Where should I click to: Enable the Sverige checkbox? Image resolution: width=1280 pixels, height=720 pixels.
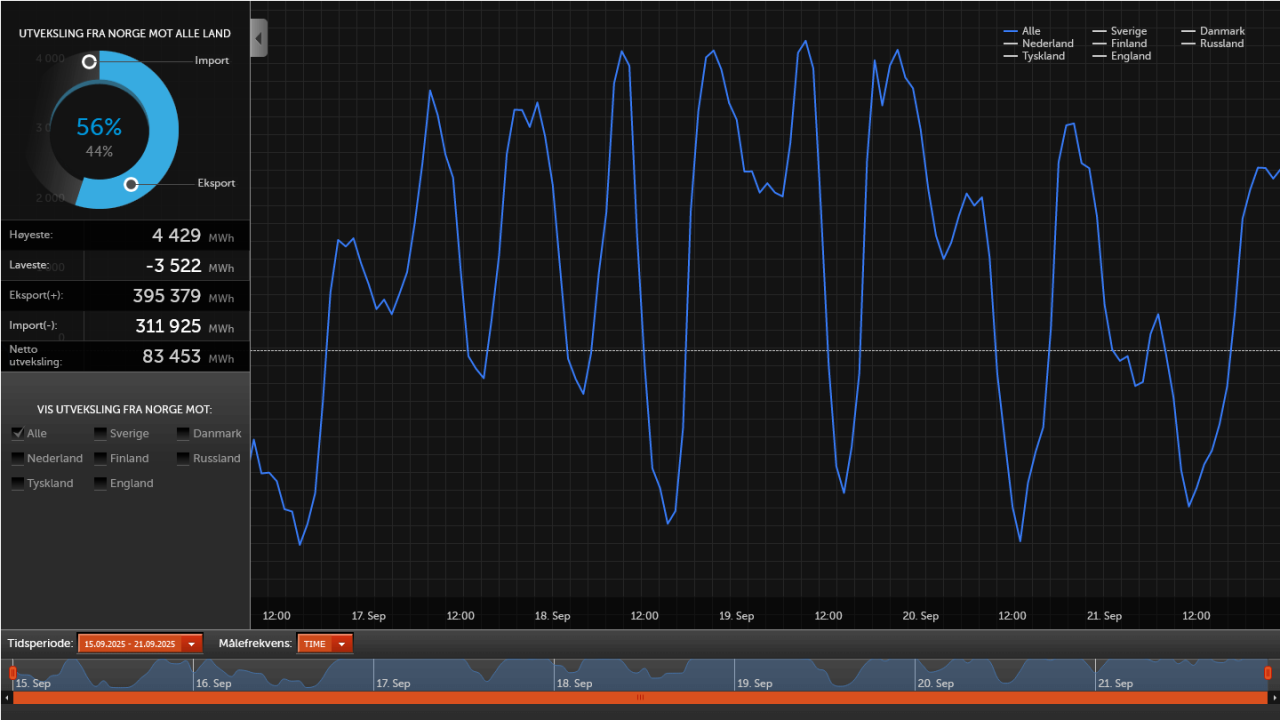pos(99,433)
